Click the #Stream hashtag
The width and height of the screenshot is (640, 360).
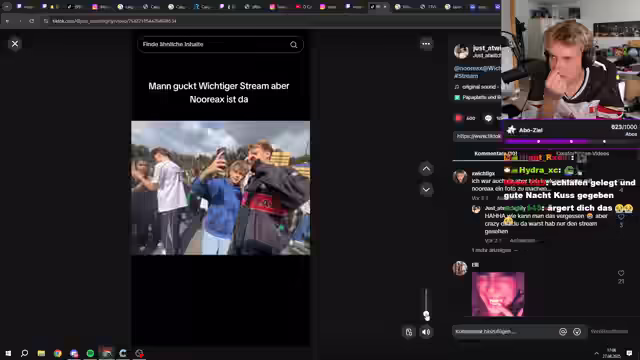click(x=466, y=76)
